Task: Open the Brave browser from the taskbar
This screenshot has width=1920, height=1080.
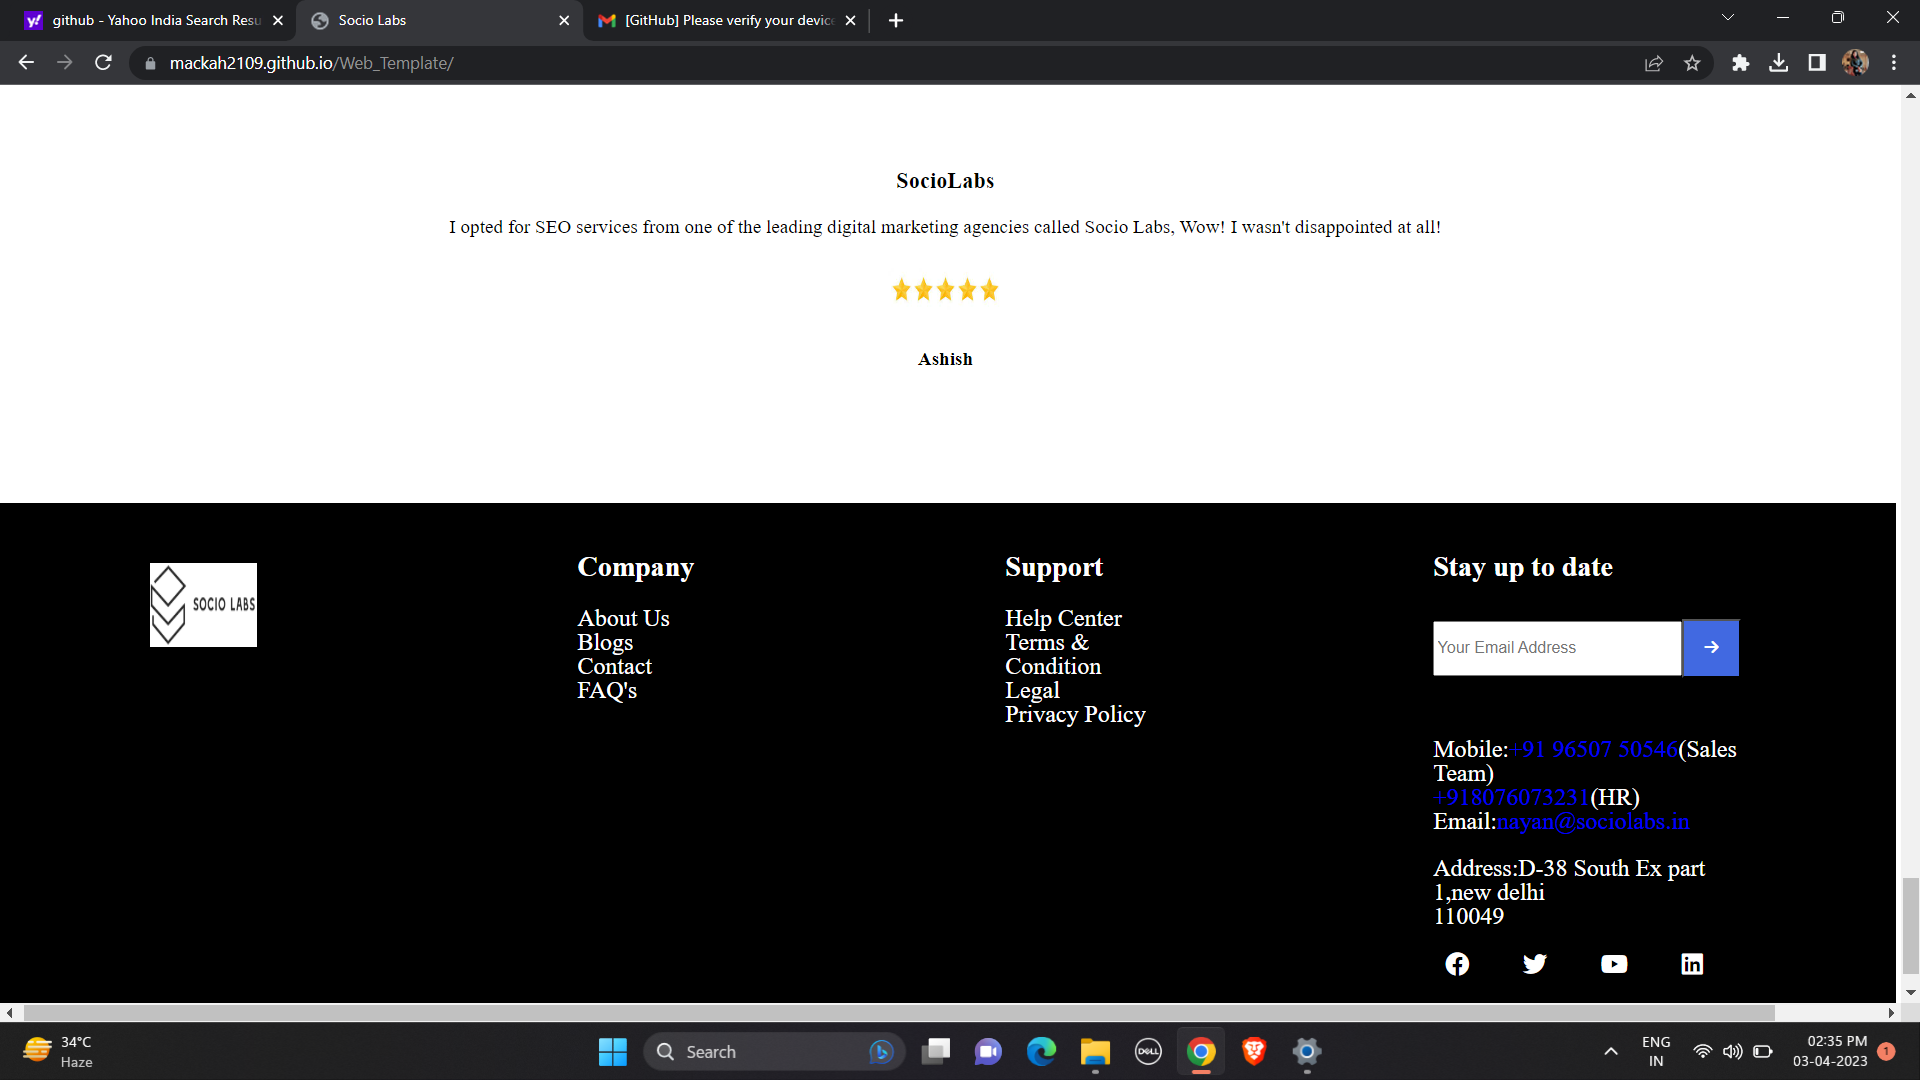Action: tap(1253, 1051)
